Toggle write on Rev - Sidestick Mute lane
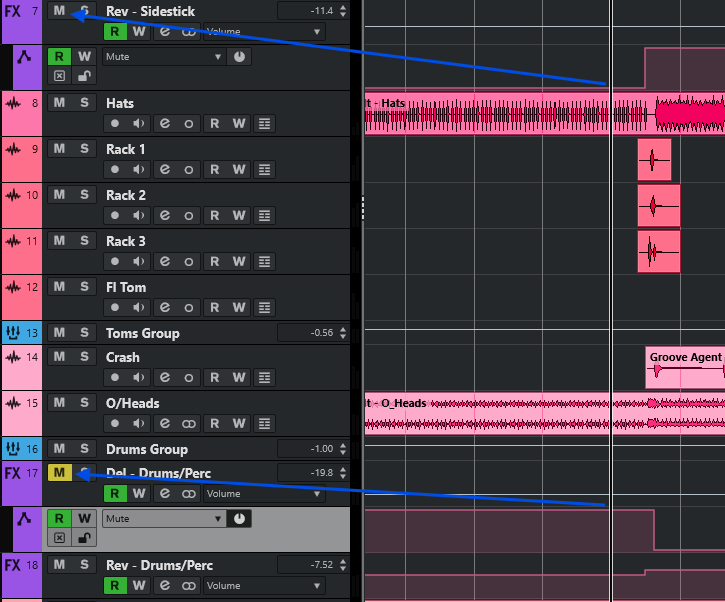 pyautogui.click(x=84, y=56)
